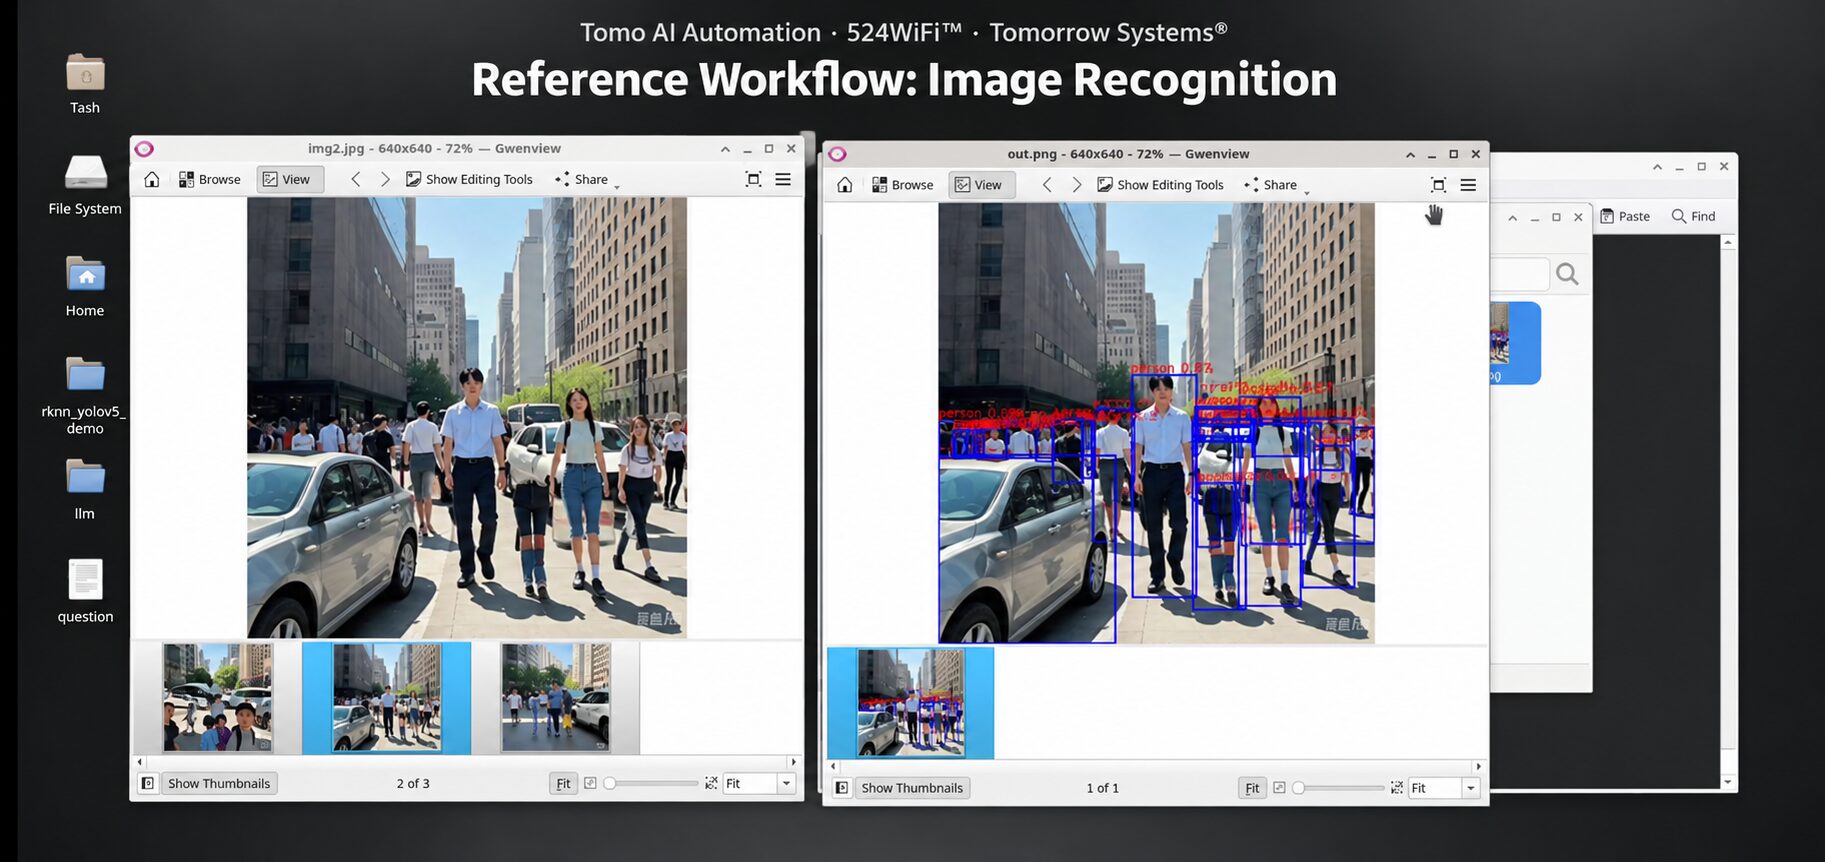Click the Gwenview app icon in the img2.jpg title bar

pos(144,149)
